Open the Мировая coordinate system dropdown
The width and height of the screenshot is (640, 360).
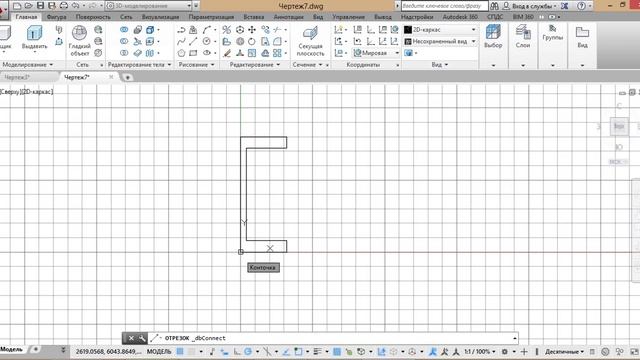point(376,53)
